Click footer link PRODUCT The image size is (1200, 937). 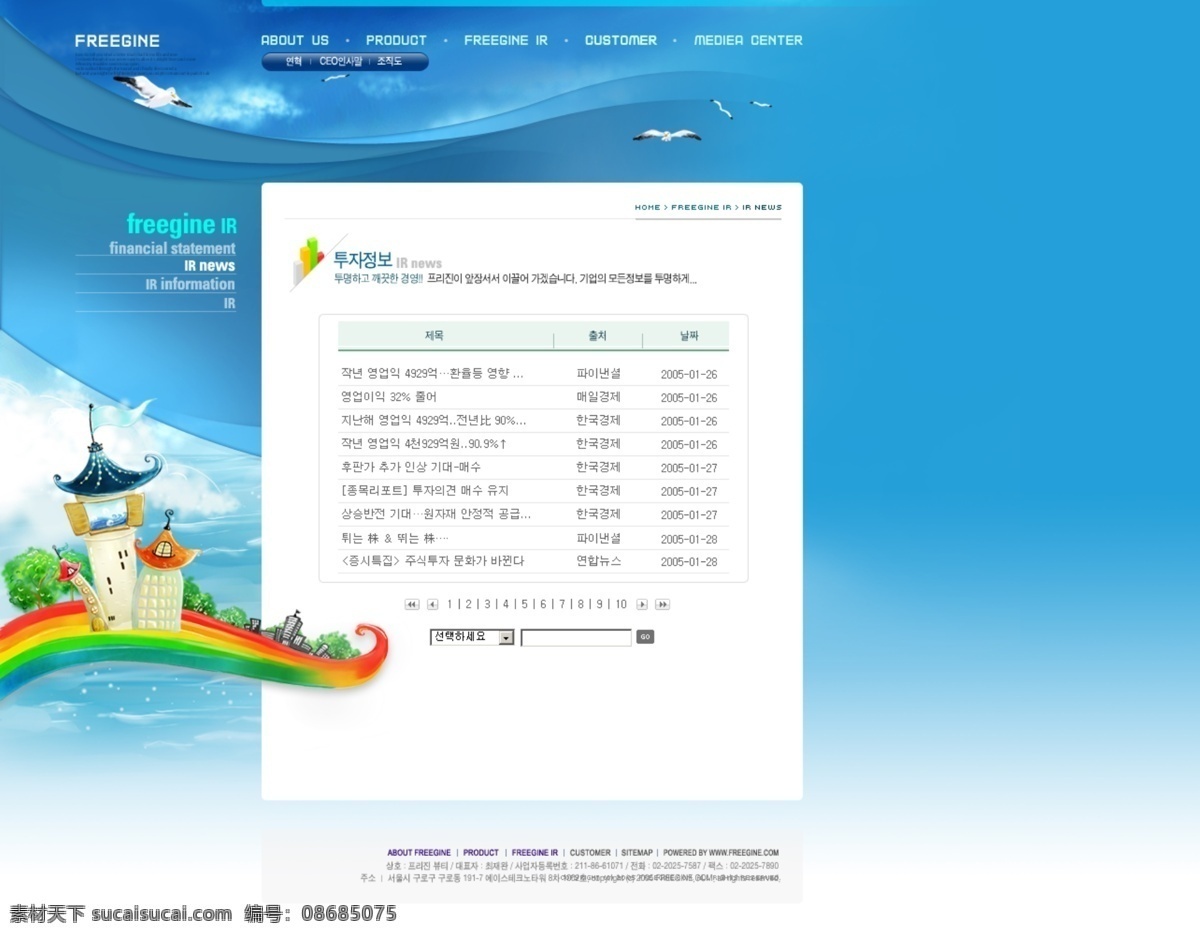[481, 853]
